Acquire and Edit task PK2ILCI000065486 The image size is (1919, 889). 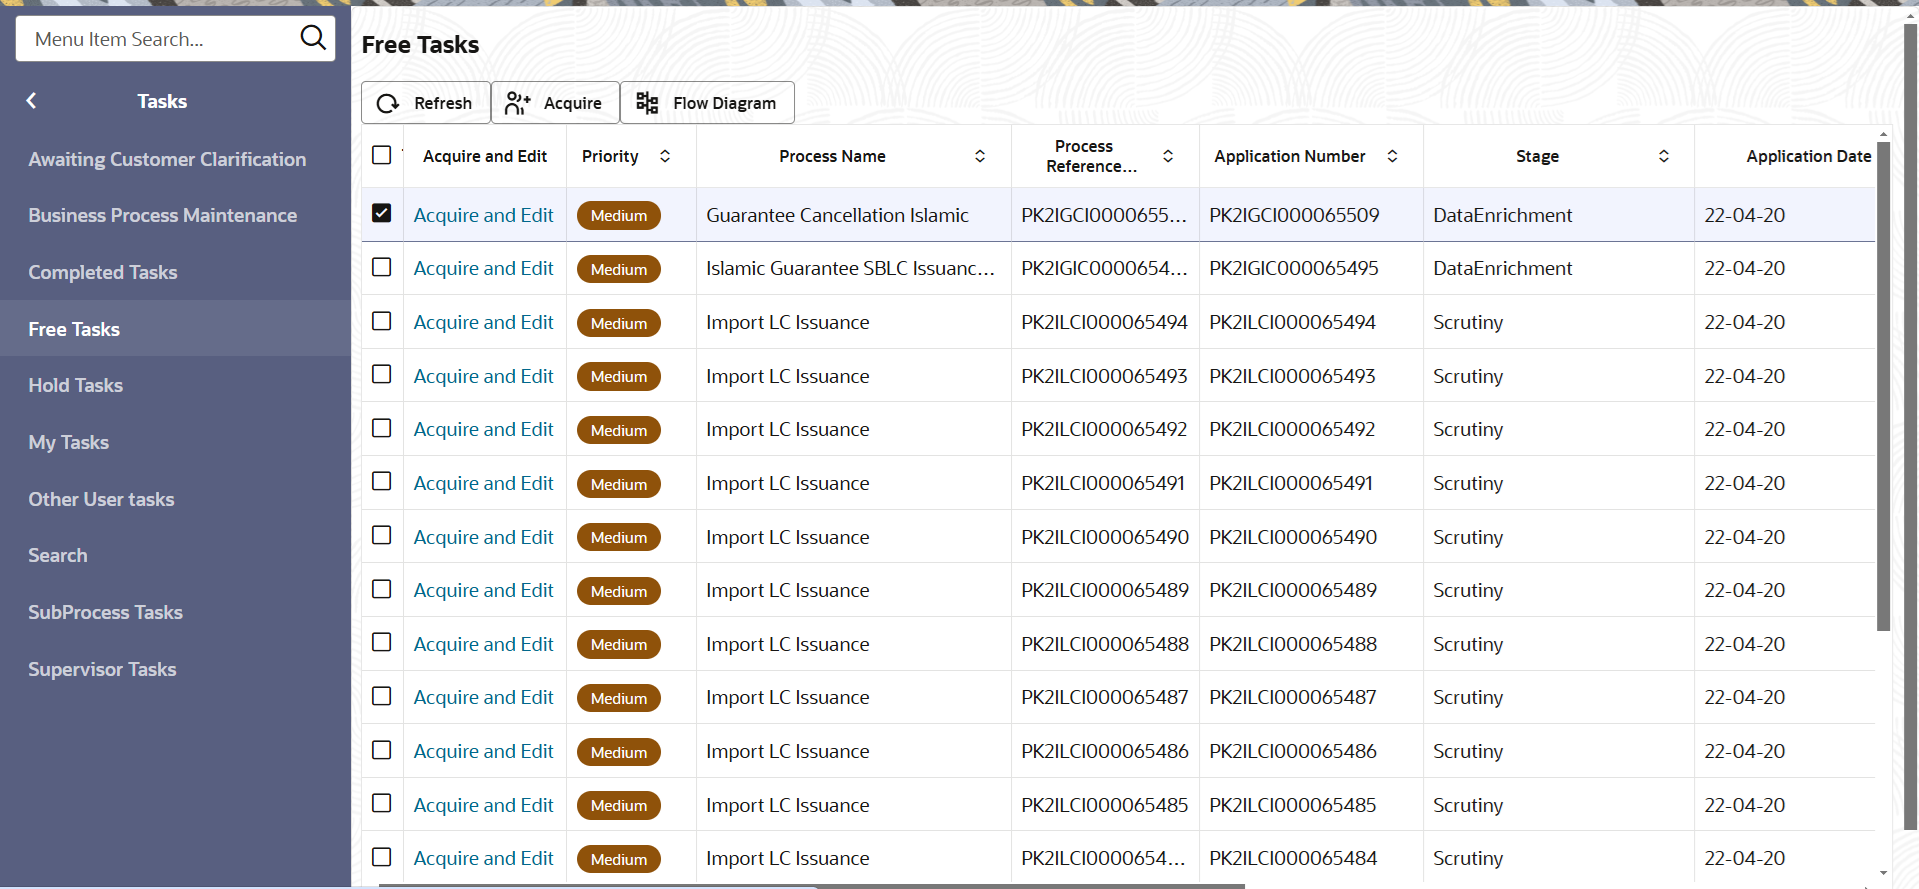tap(484, 751)
